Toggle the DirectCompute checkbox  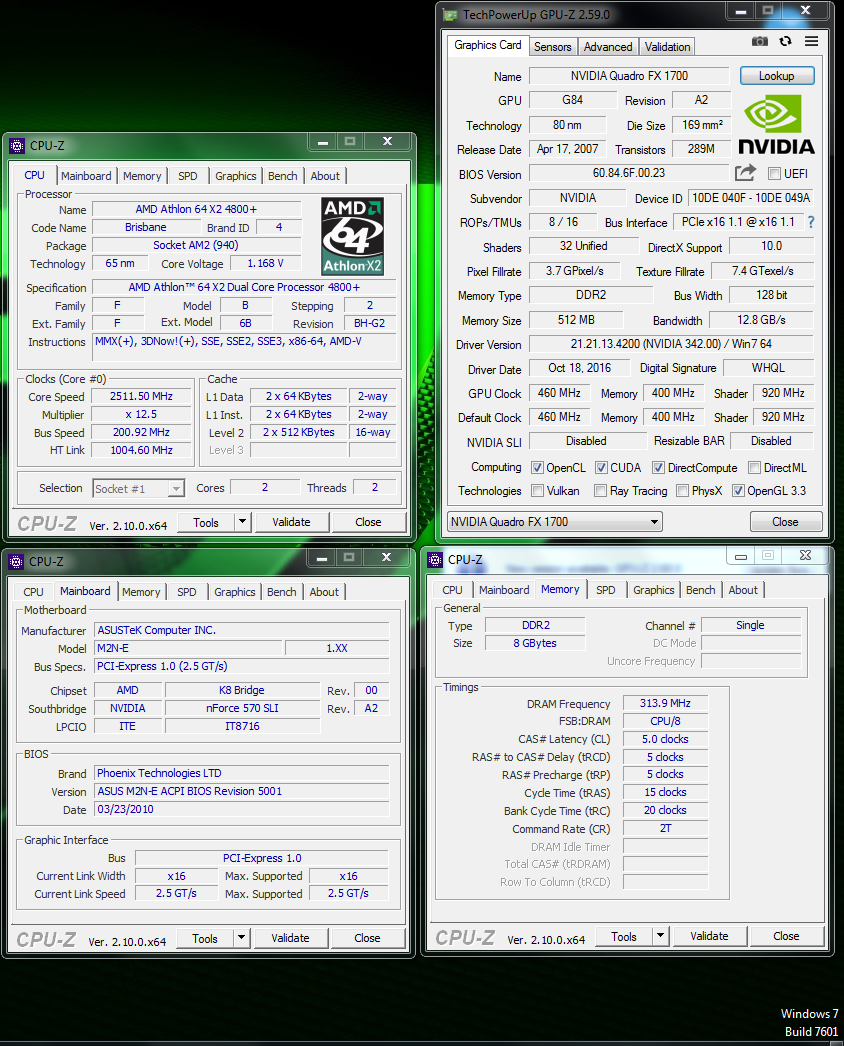point(659,468)
